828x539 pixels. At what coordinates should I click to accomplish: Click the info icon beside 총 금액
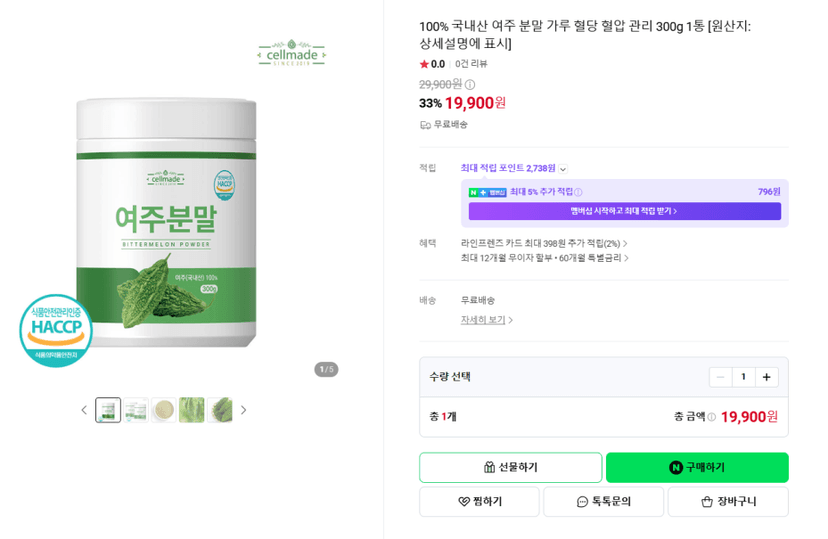coord(711,417)
